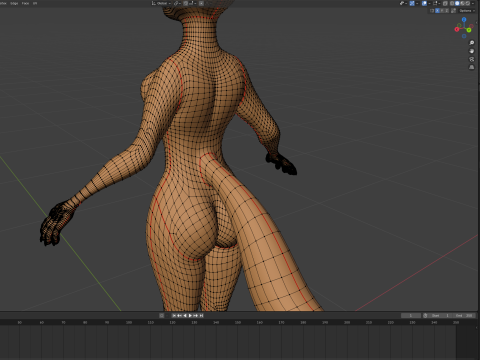The width and height of the screenshot is (480, 360).
Task: Open the Options dropdown
Action: point(467,11)
